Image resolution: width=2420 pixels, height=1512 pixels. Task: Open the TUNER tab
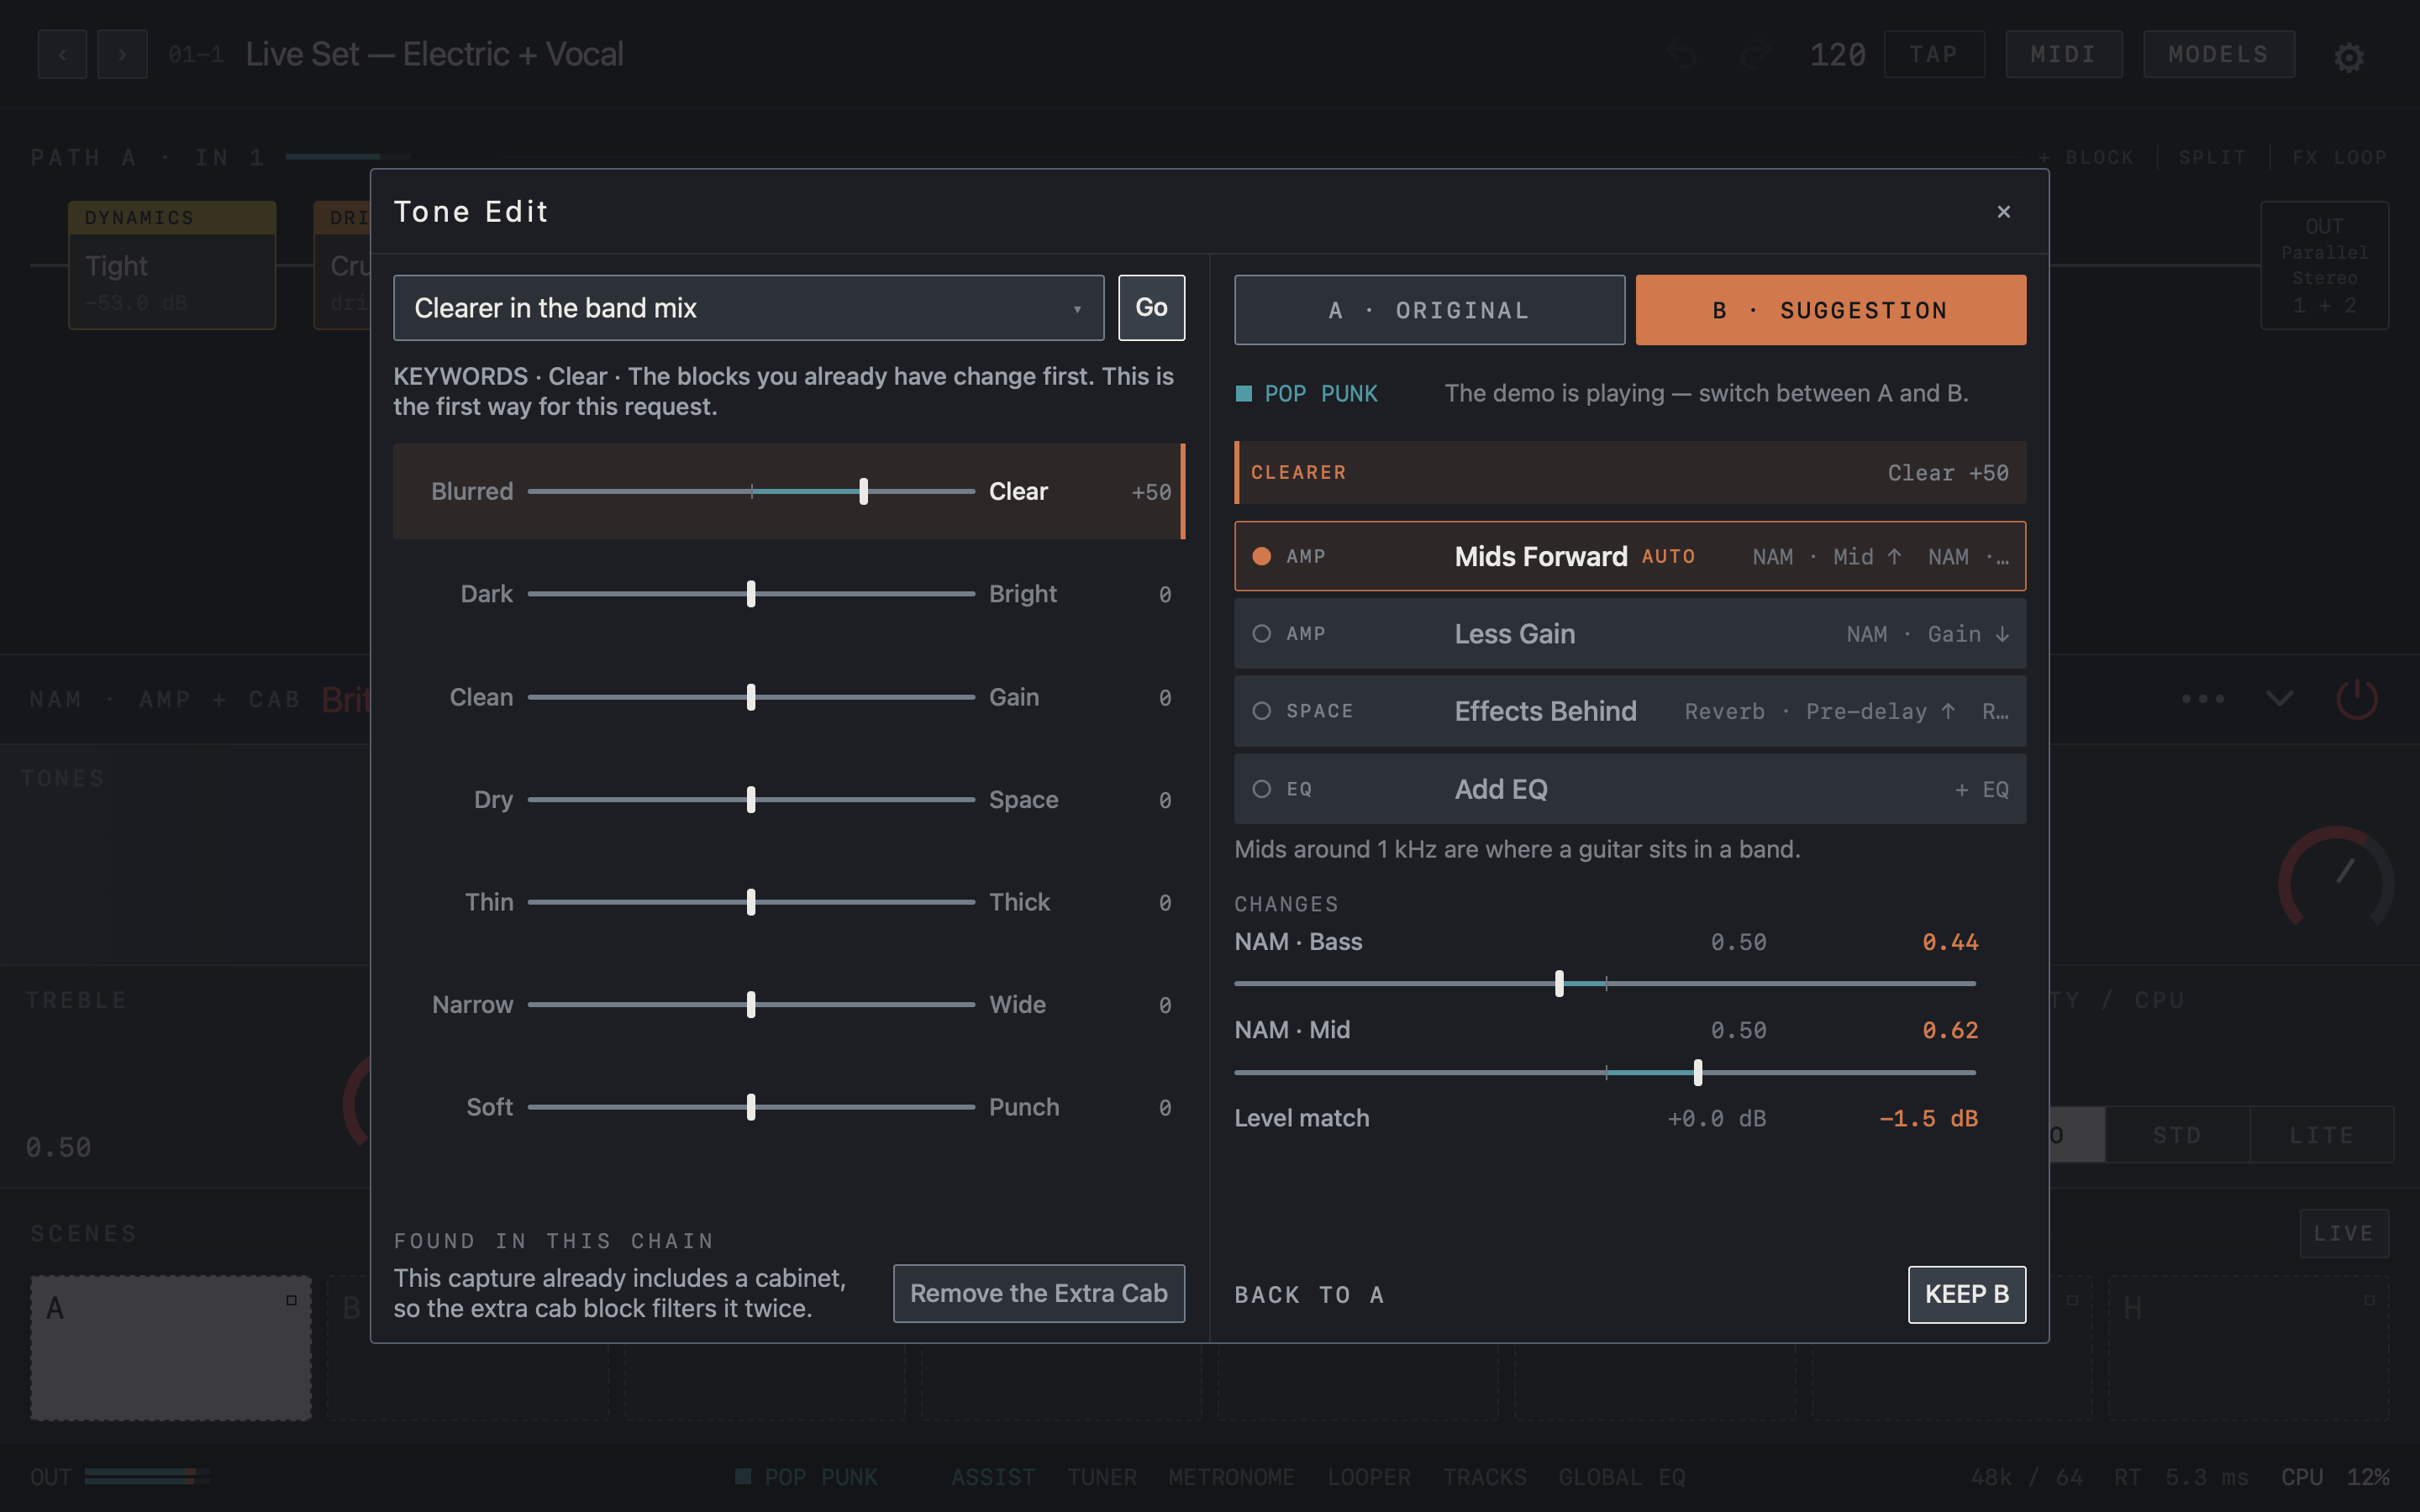click(1101, 1477)
